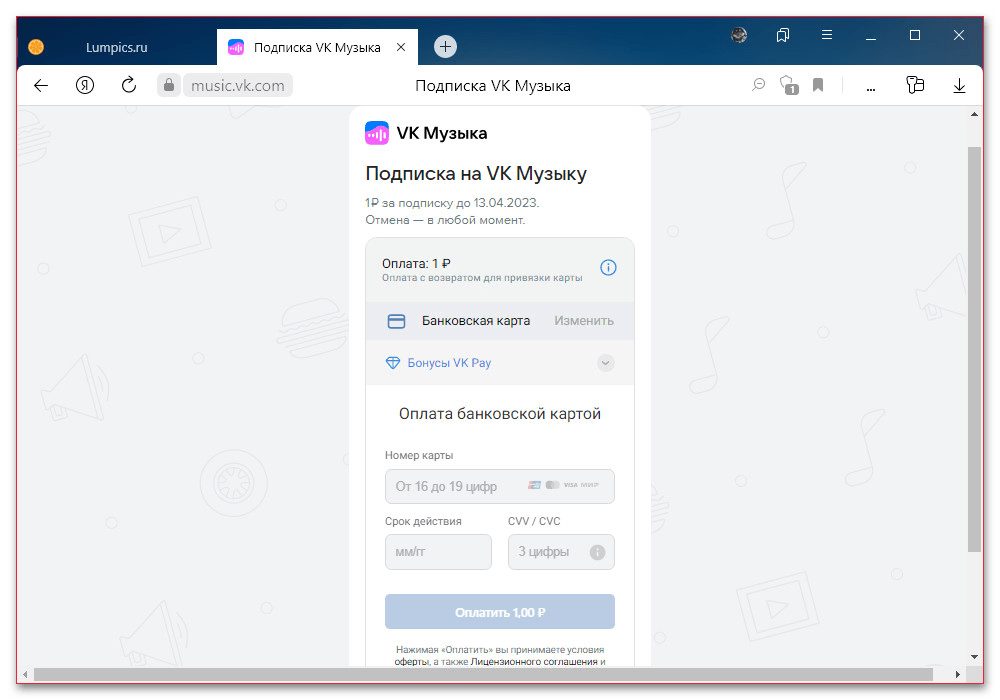The width and height of the screenshot is (1000, 700).
Task: Click the Оплатить 1,00 ₽ button
Action: pyautogui.click(x=500, y=612)
